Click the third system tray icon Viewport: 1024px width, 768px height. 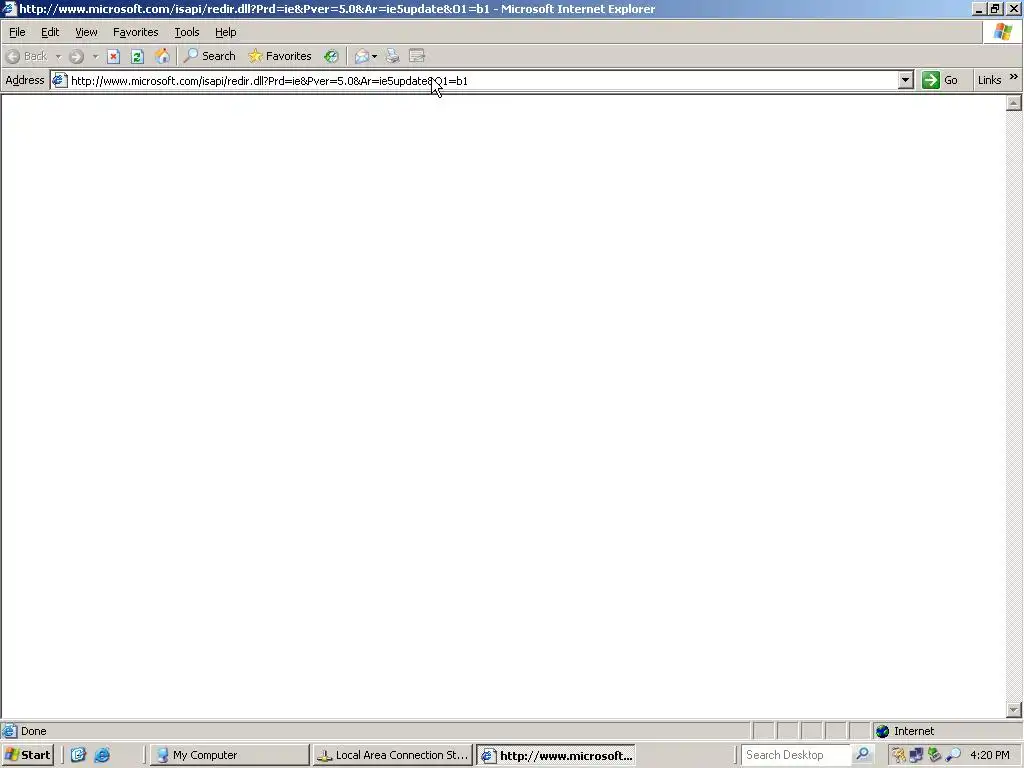(x=935, y=755)
